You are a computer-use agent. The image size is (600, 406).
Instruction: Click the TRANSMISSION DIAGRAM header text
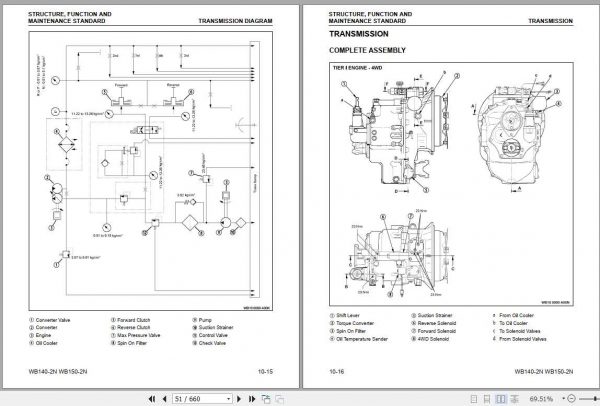235,21
